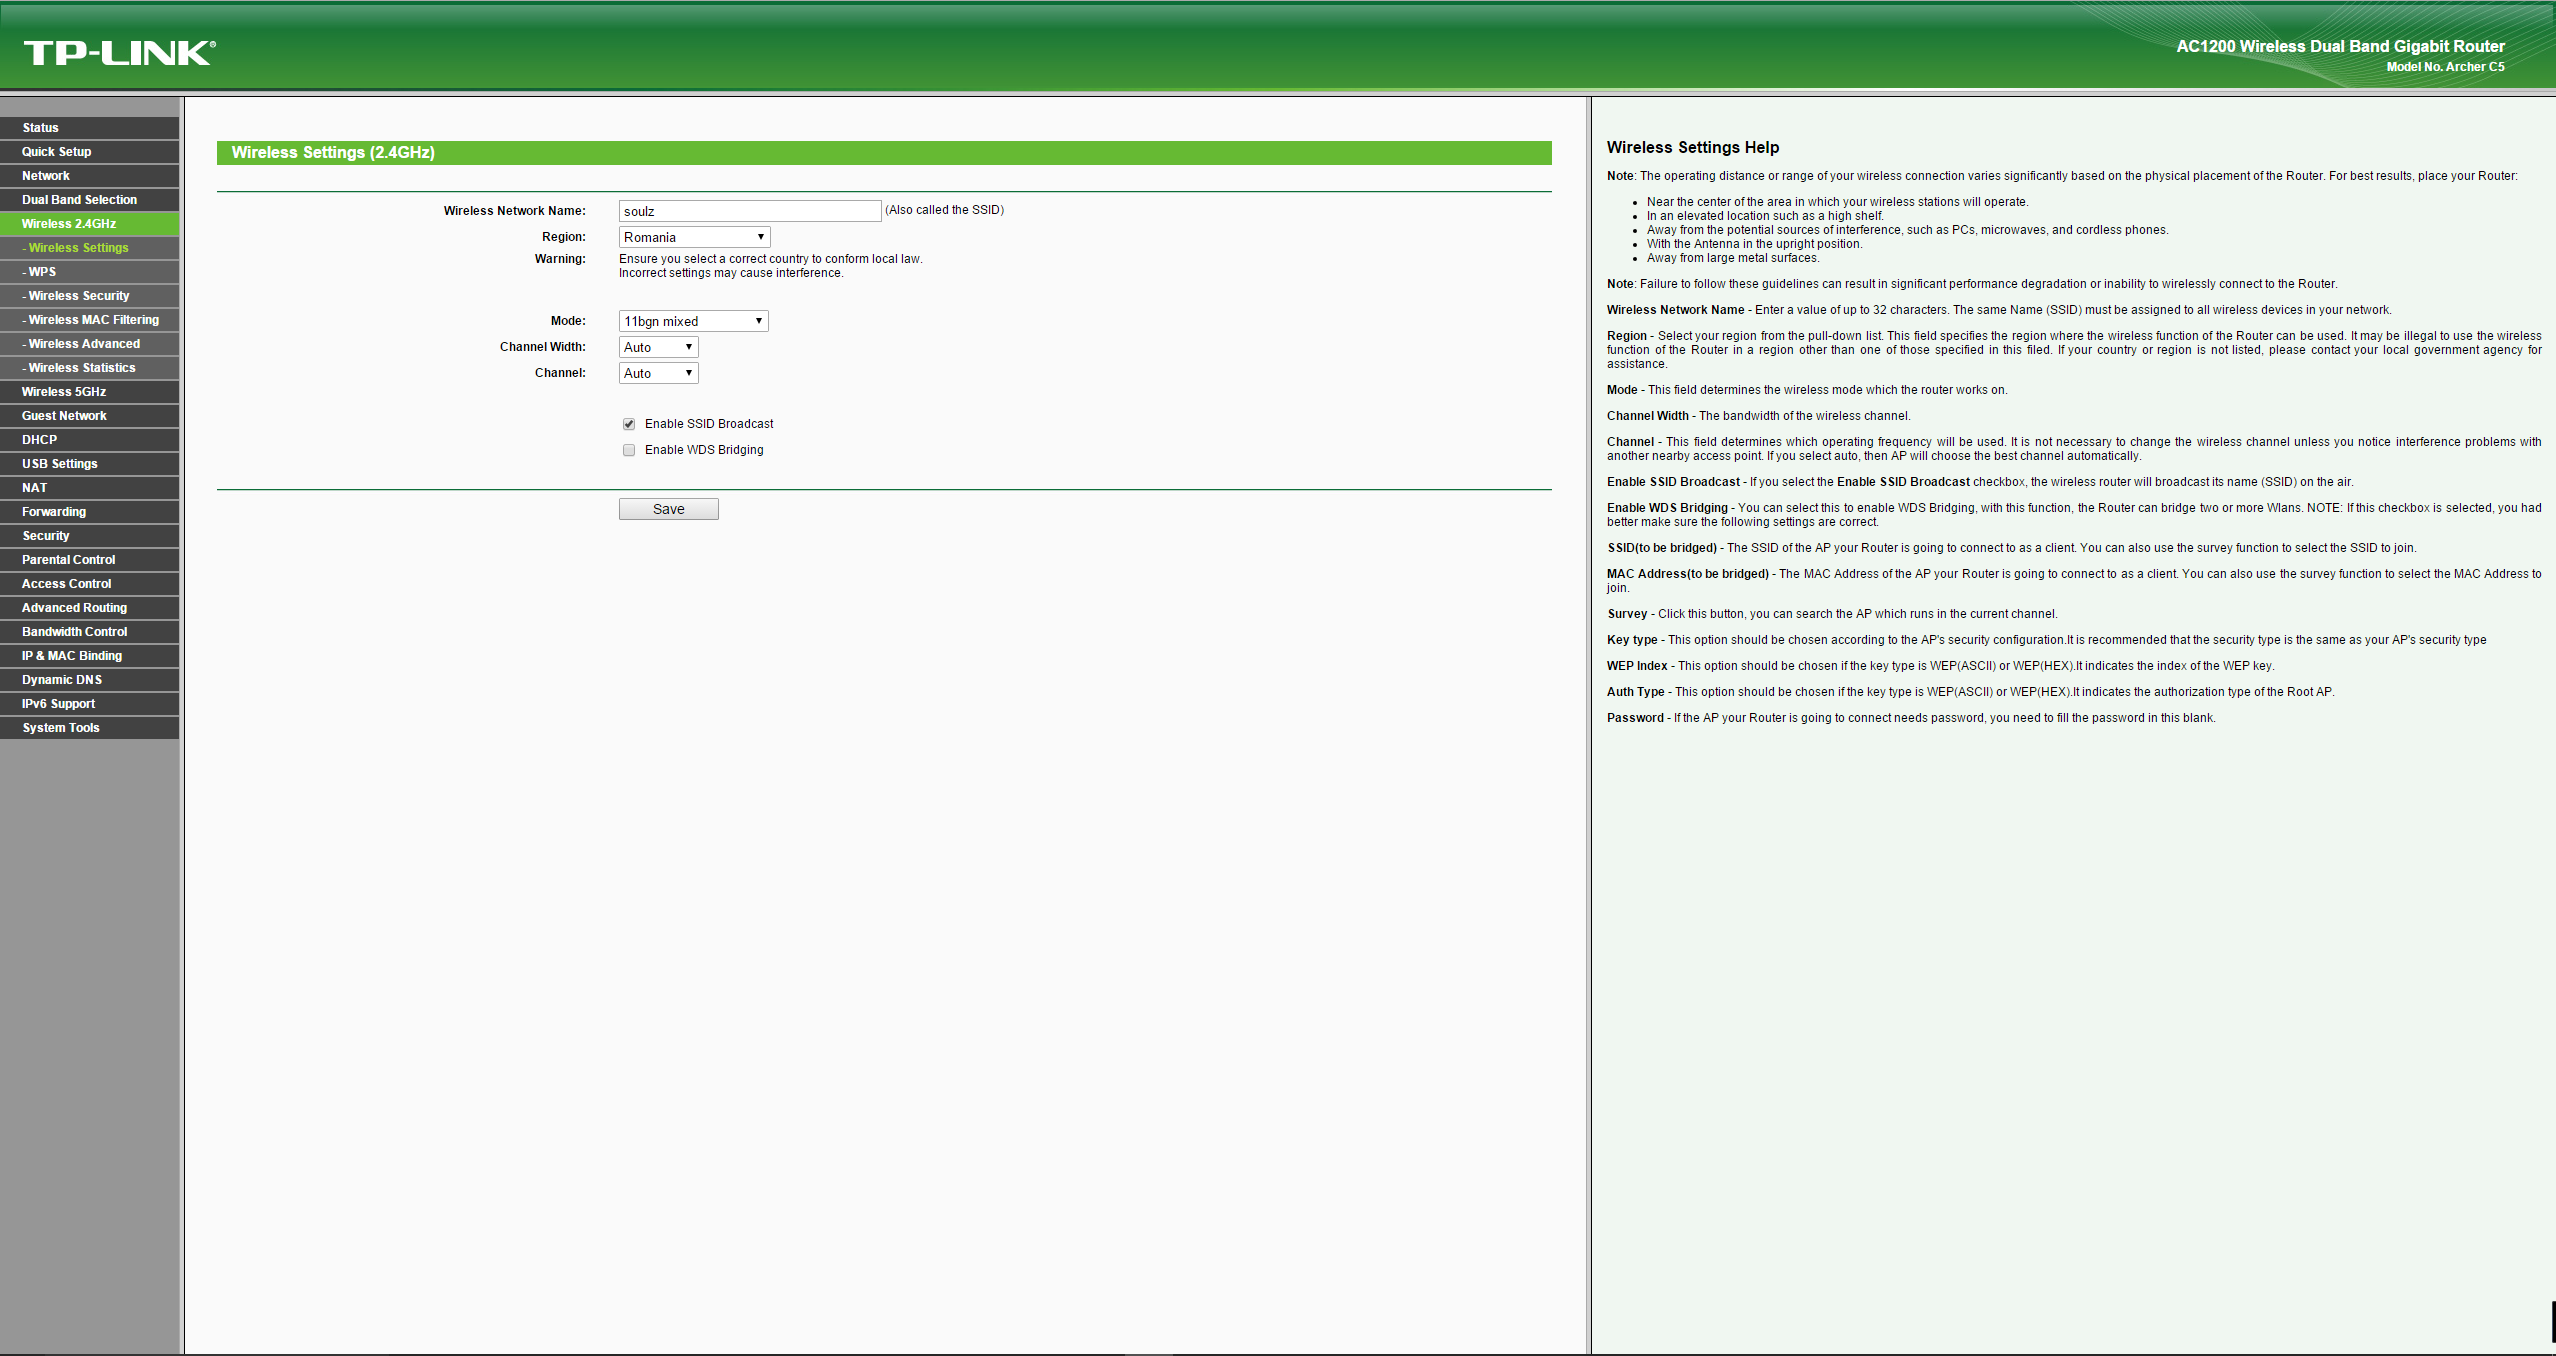The height and width of the screenshot is (1356, 2556).
Task: Navigate to Guest Network settings
Action: (64, 416)
